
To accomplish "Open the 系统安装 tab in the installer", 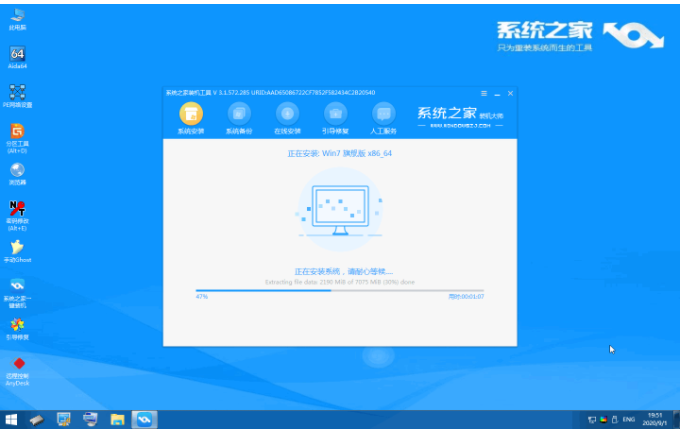I will (x=190, y=116).
